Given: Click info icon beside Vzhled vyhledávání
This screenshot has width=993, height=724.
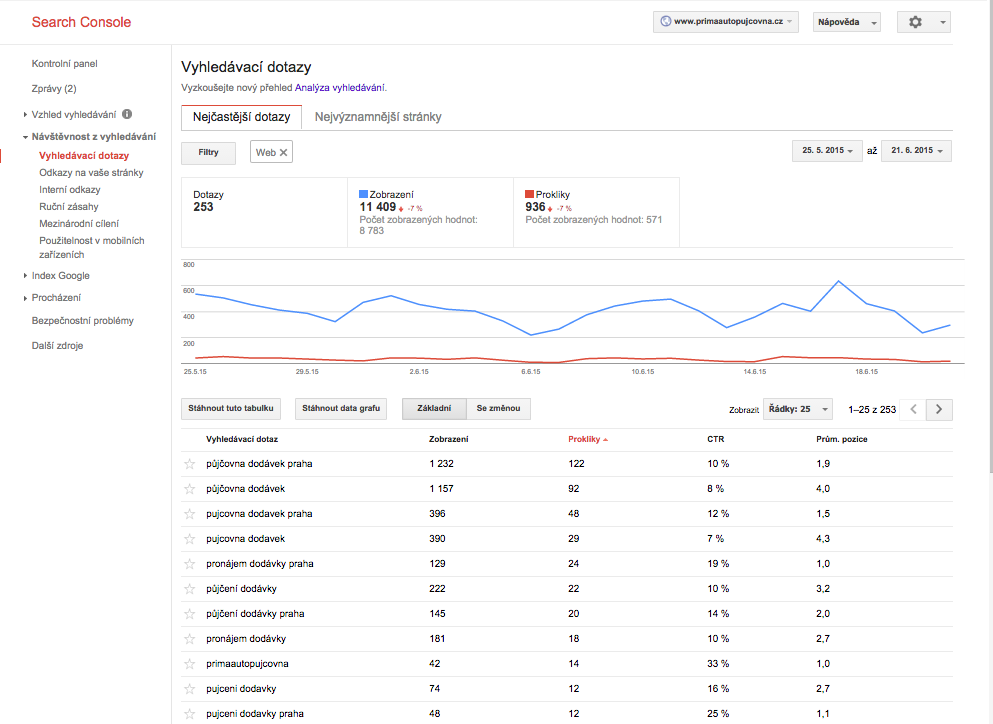Looking at the screenshot, I should click(127, 114).
